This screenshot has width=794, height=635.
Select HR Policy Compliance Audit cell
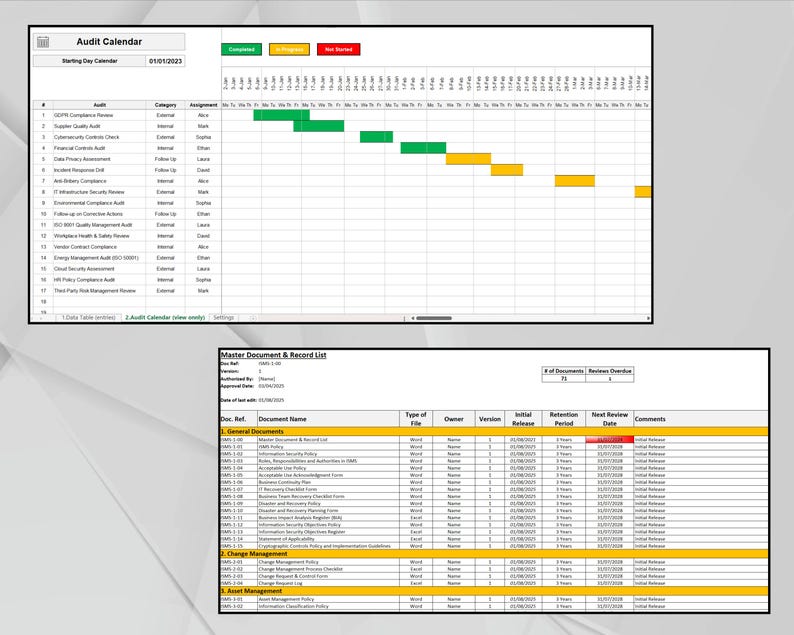(99, 280)
